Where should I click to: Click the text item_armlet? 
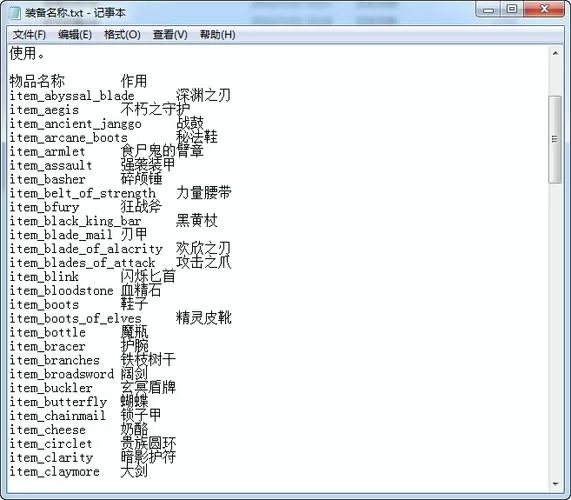[47, 151]
